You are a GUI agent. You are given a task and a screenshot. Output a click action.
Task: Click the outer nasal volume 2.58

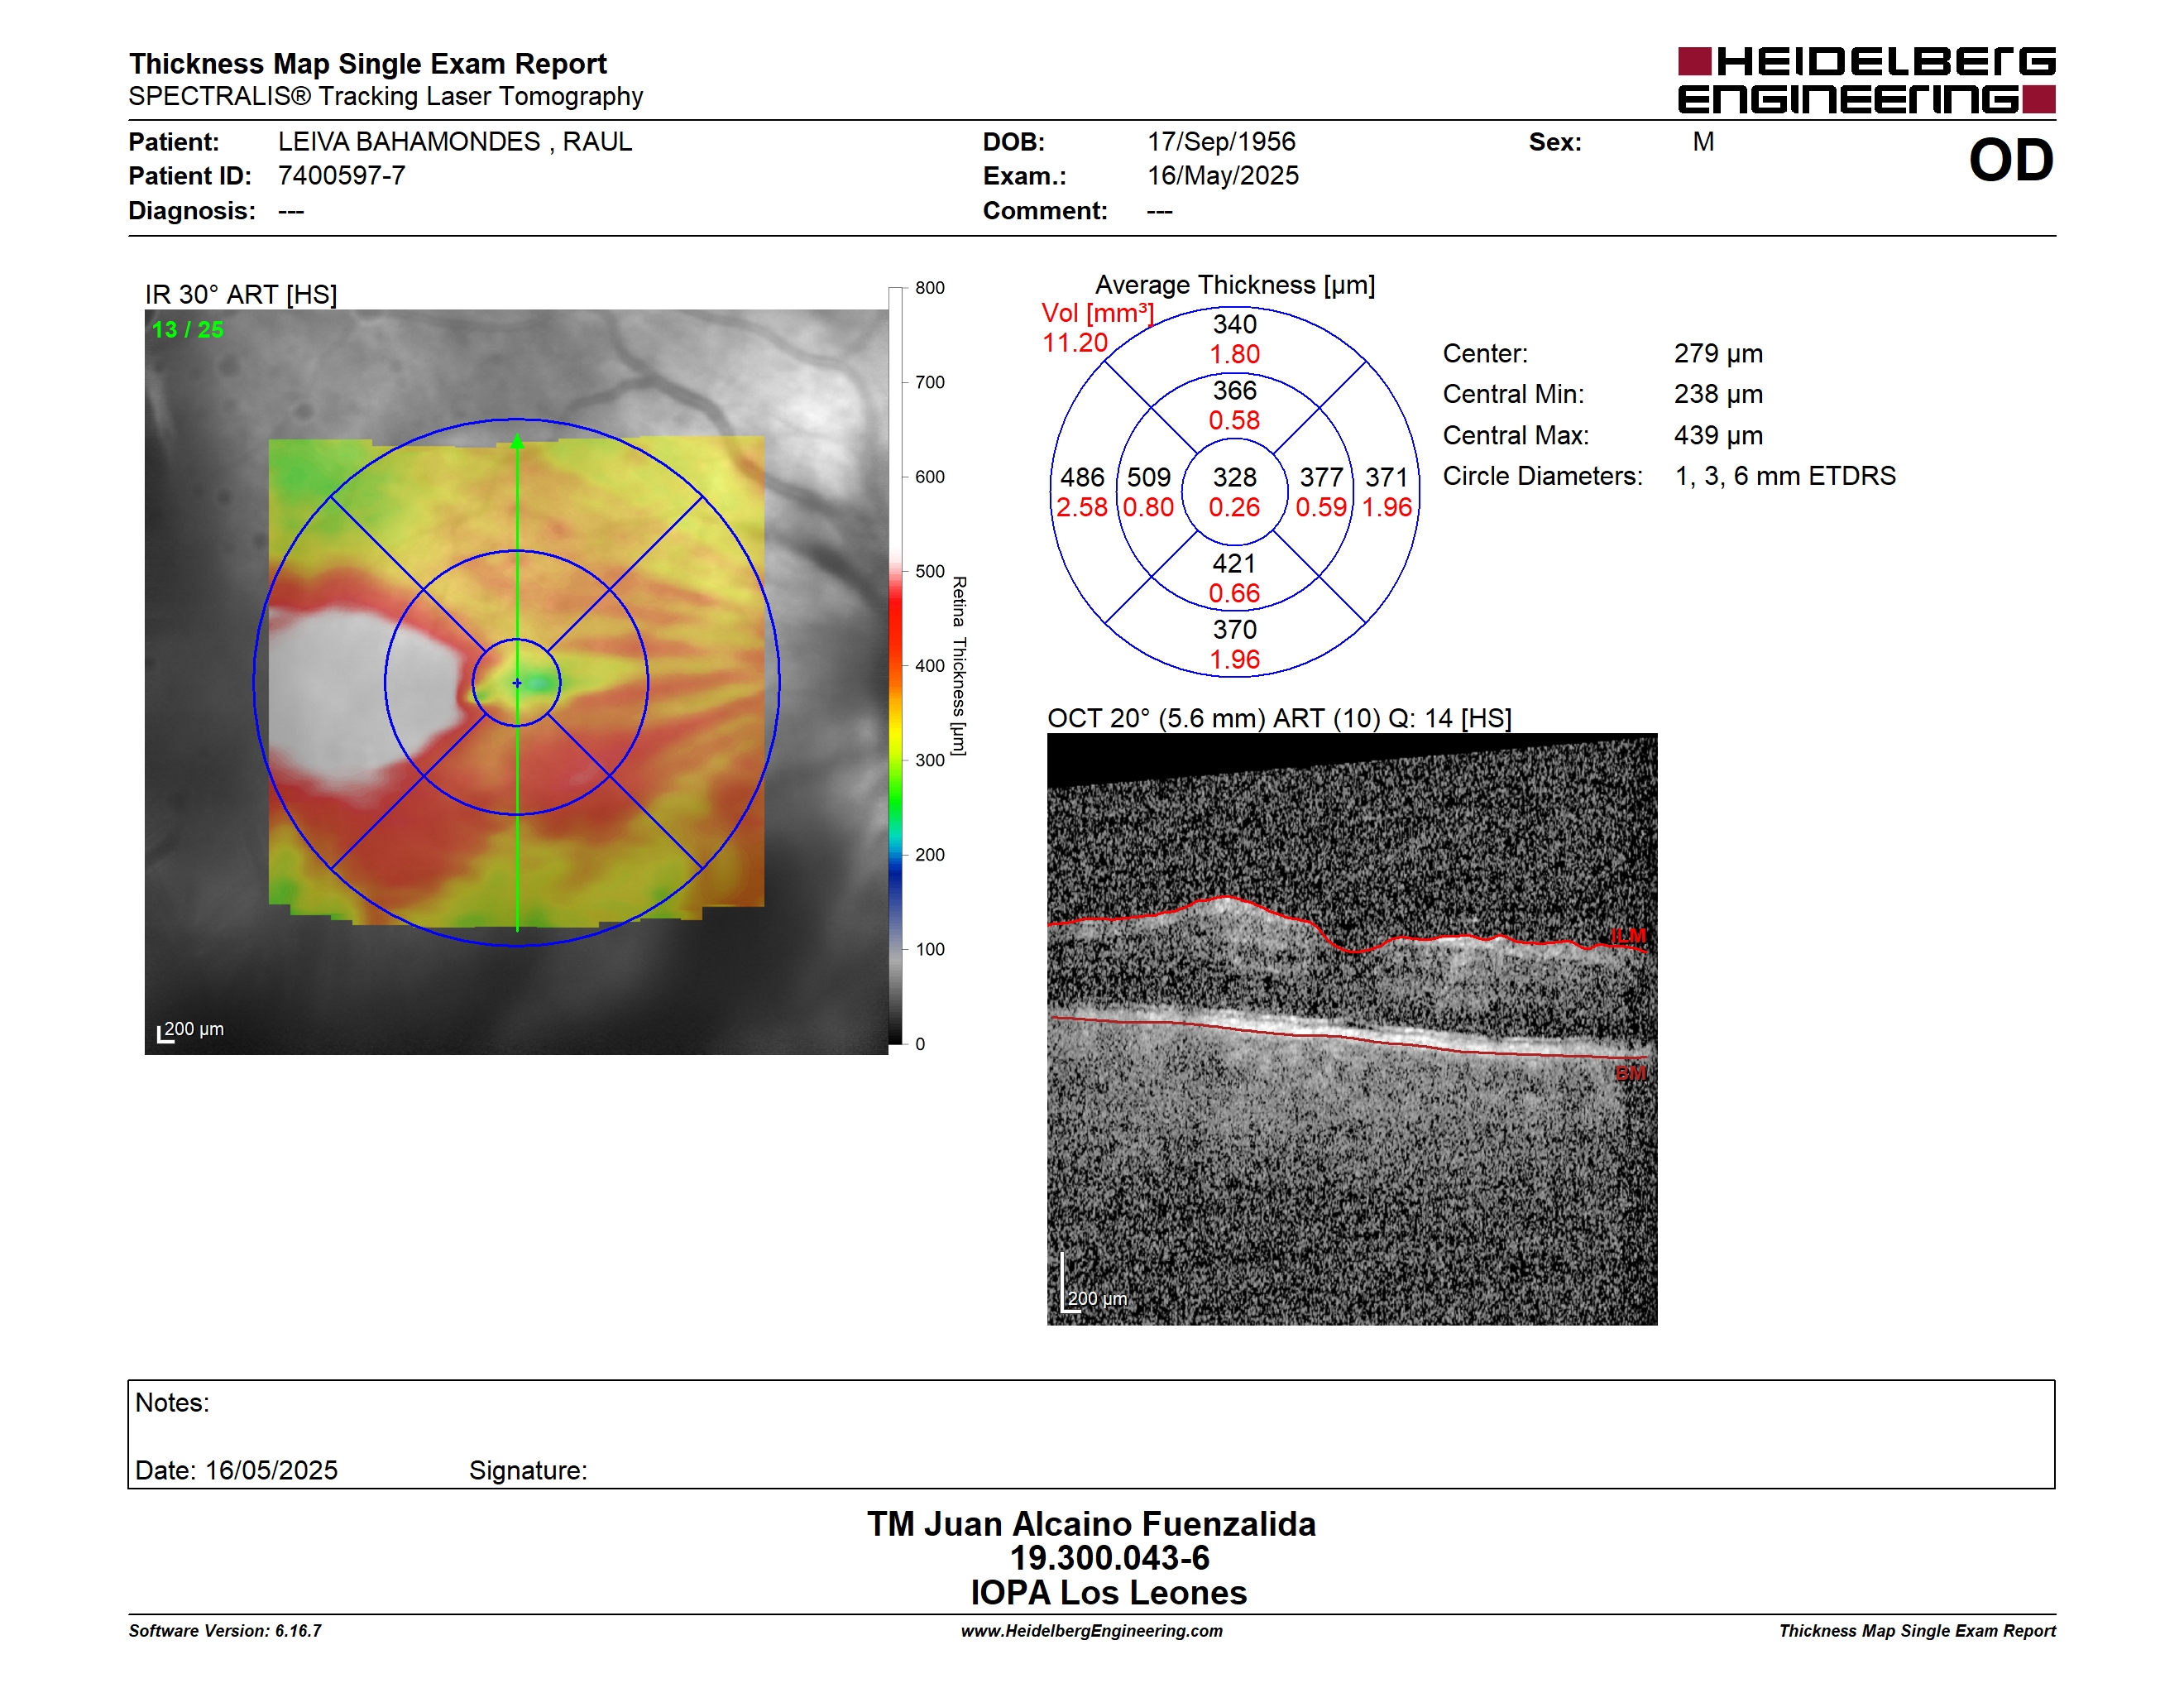coord(1082,508)
